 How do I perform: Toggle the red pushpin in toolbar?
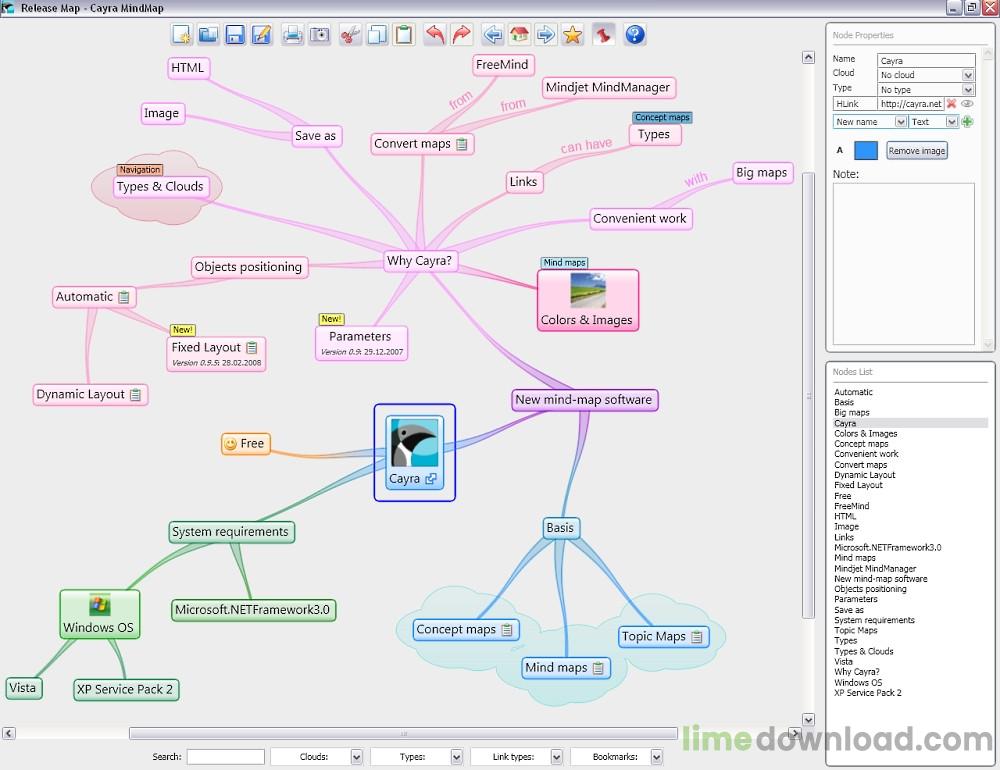pyautogui.click(x=603, y=35)
